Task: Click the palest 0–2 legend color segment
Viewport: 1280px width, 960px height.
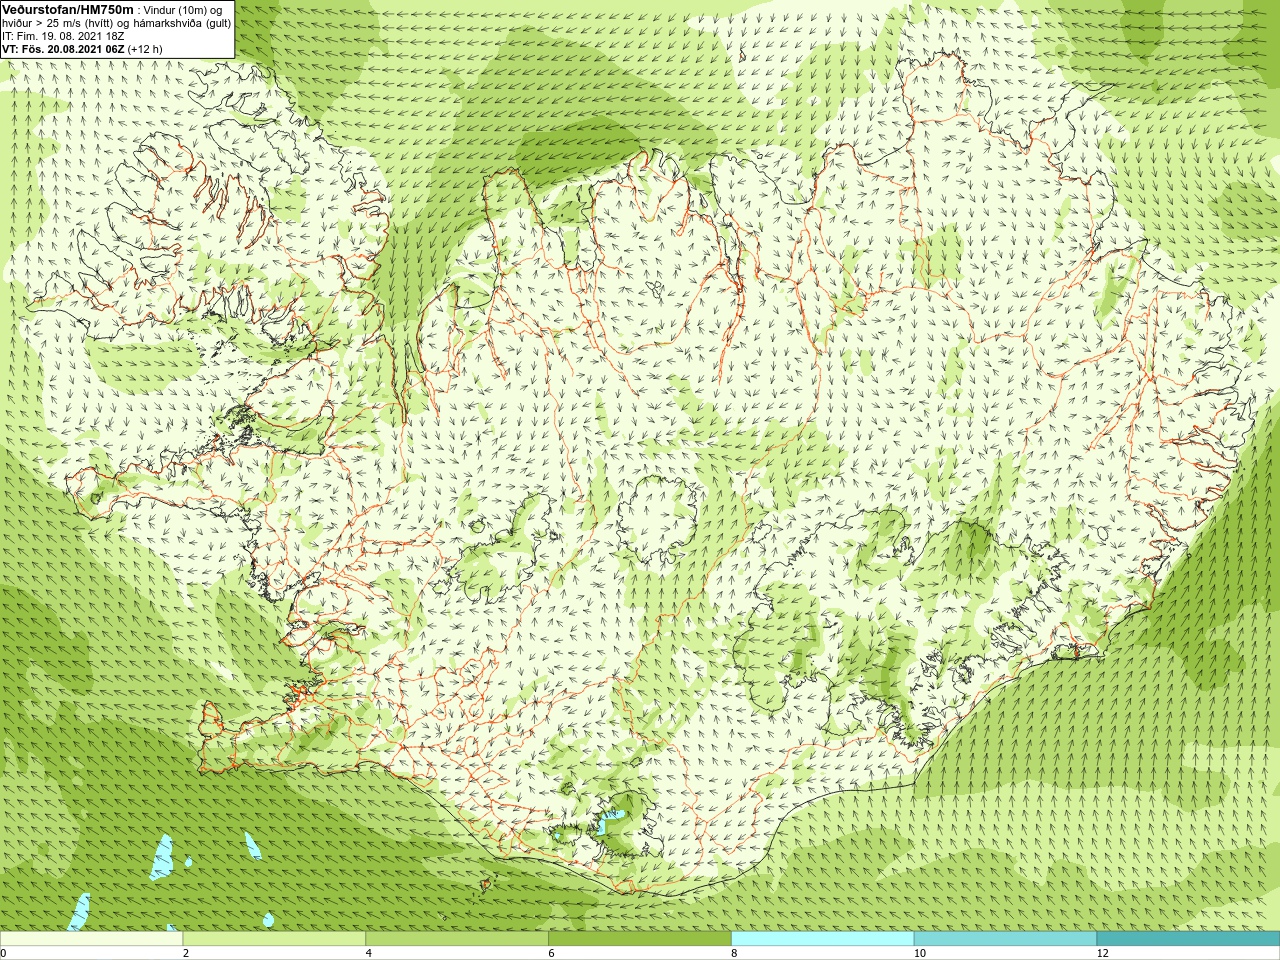Action: (92, 939)
